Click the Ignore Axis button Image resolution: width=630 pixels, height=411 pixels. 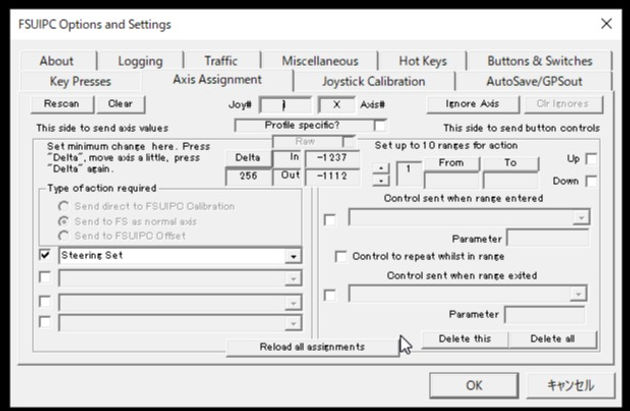tap(472, 104)
